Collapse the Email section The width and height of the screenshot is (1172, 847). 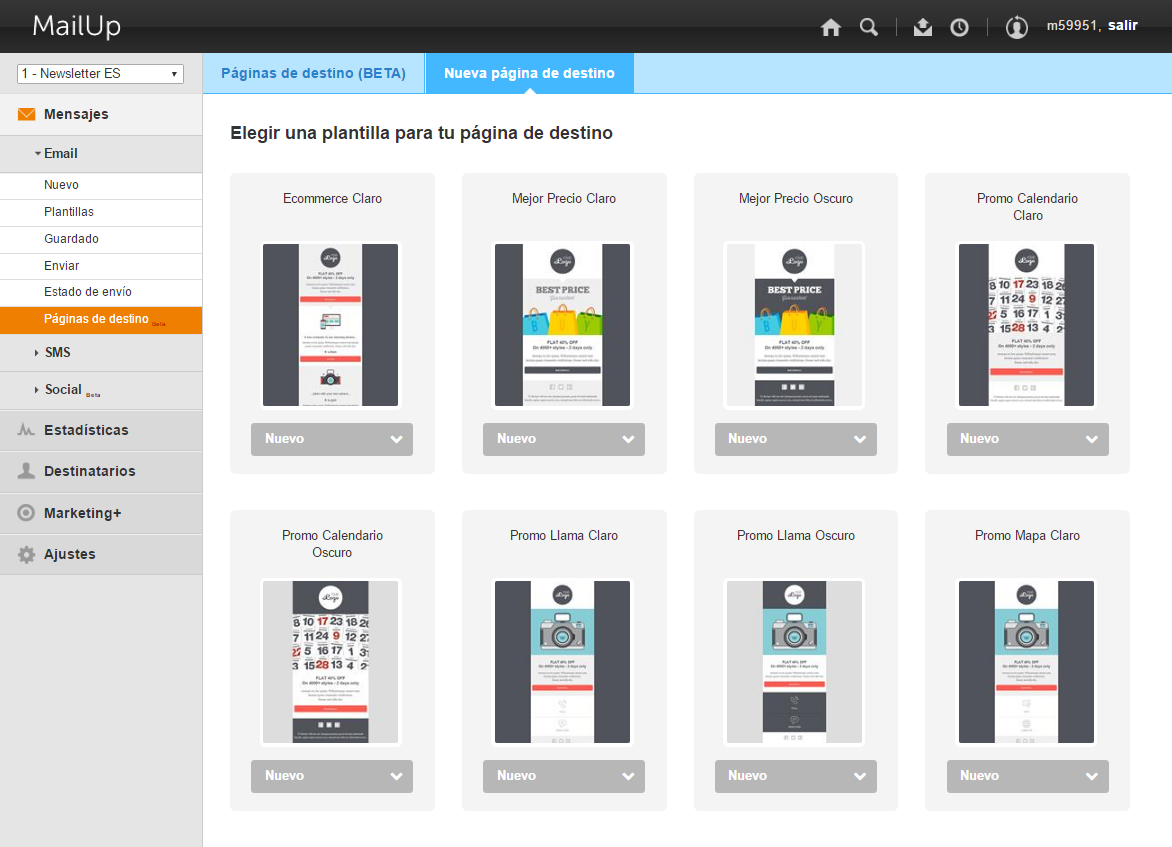(x=60, y=153)
